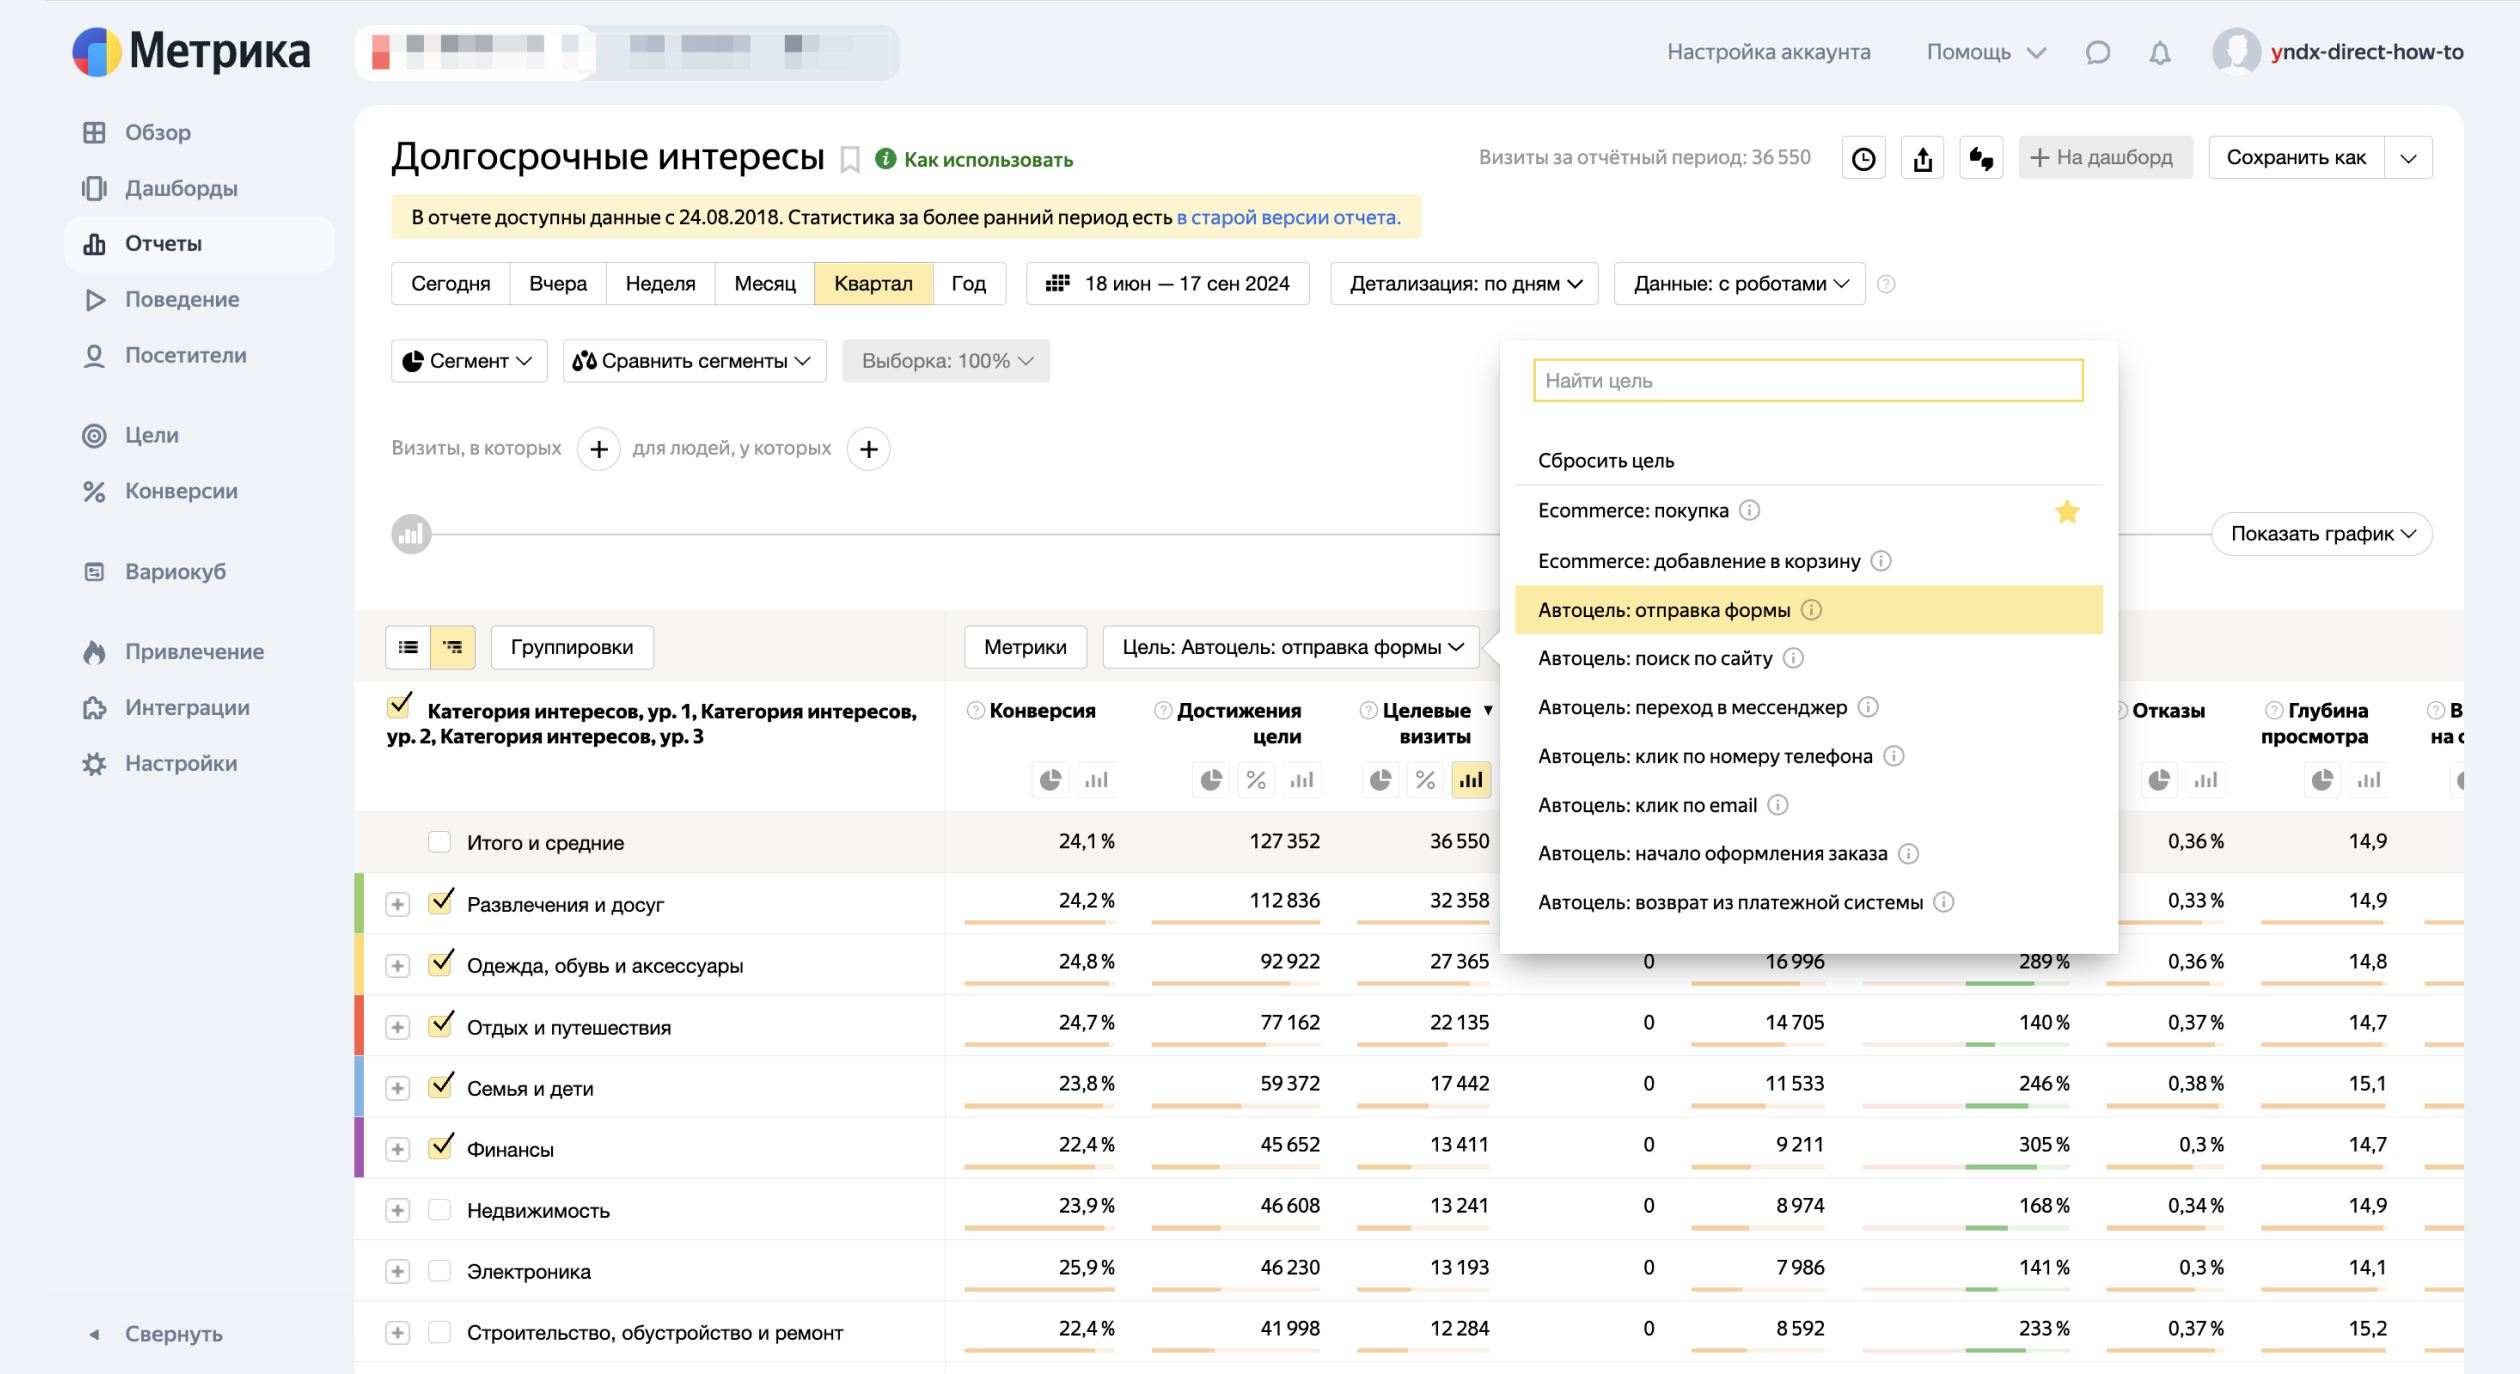The height and width of the screenshot is (1374, 2520).
Task: Open Вариокуб in the sidebar
Action: (155, 572)
